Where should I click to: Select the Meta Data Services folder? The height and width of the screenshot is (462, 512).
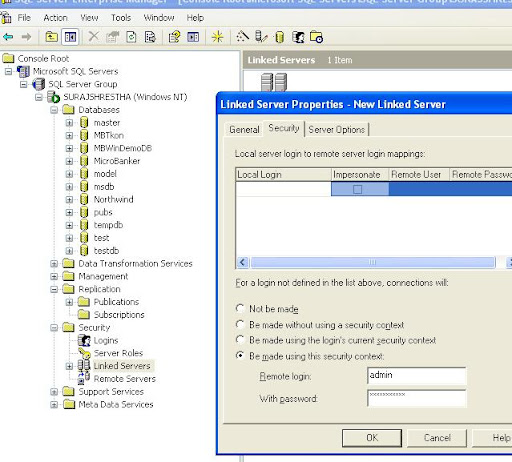(x=116, y=405)
